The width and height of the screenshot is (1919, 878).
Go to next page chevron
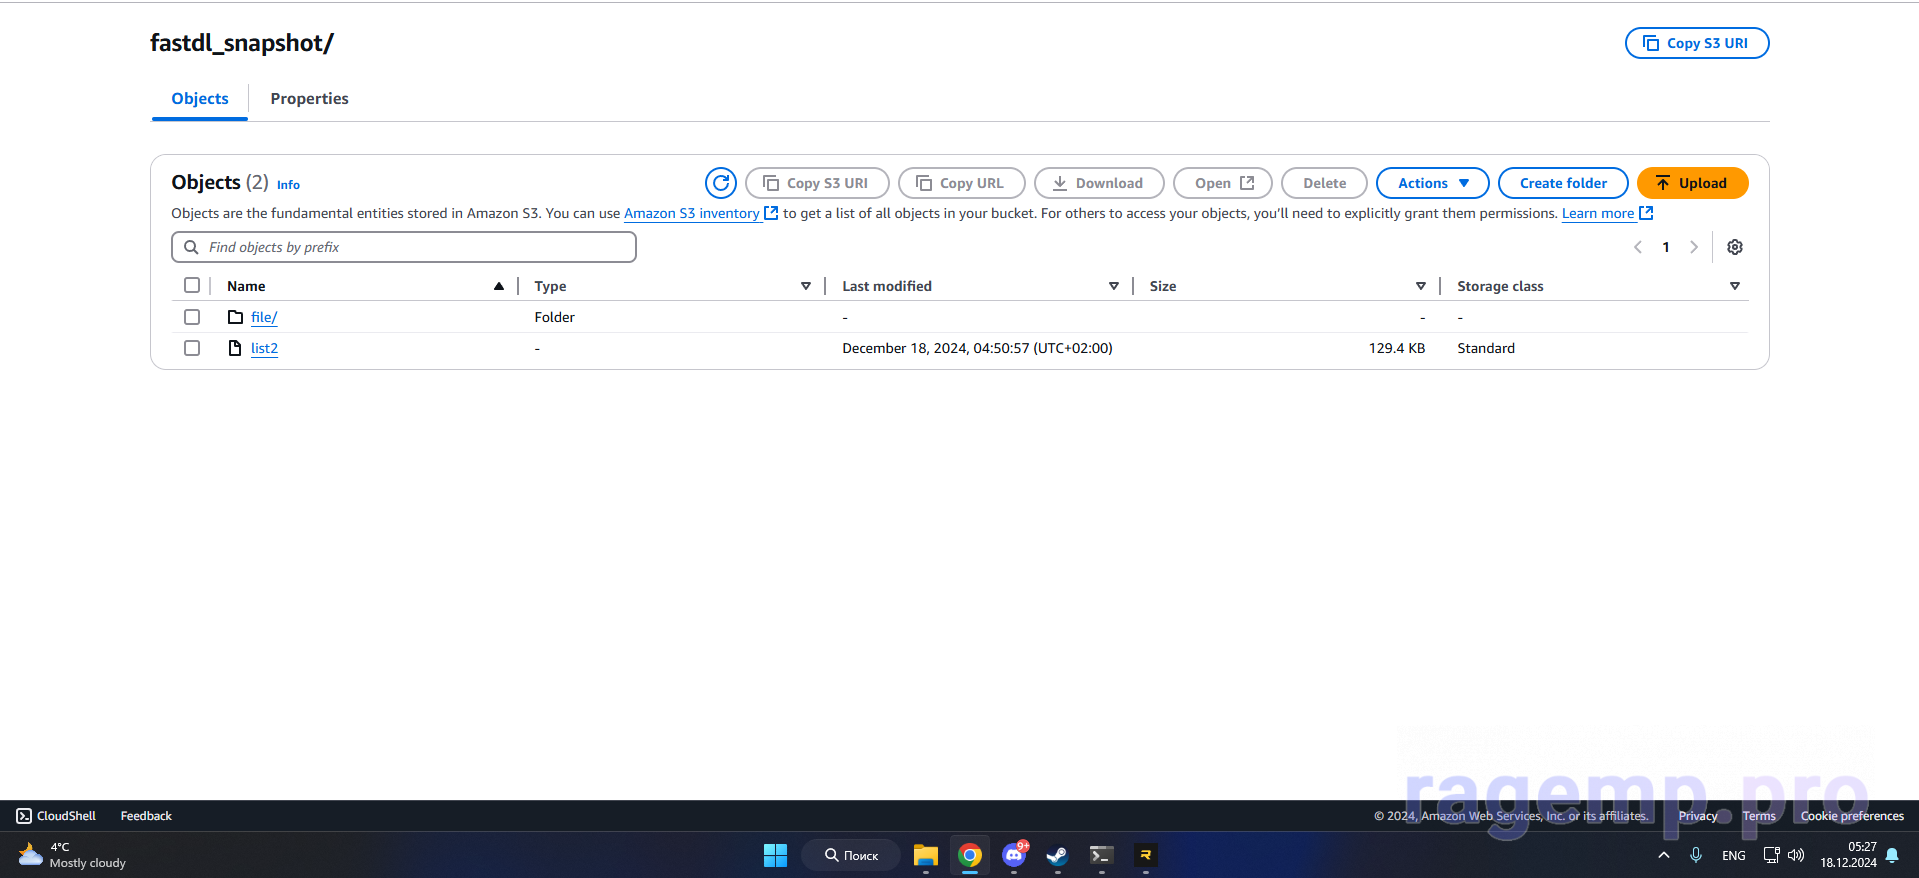pos(1694,247)
